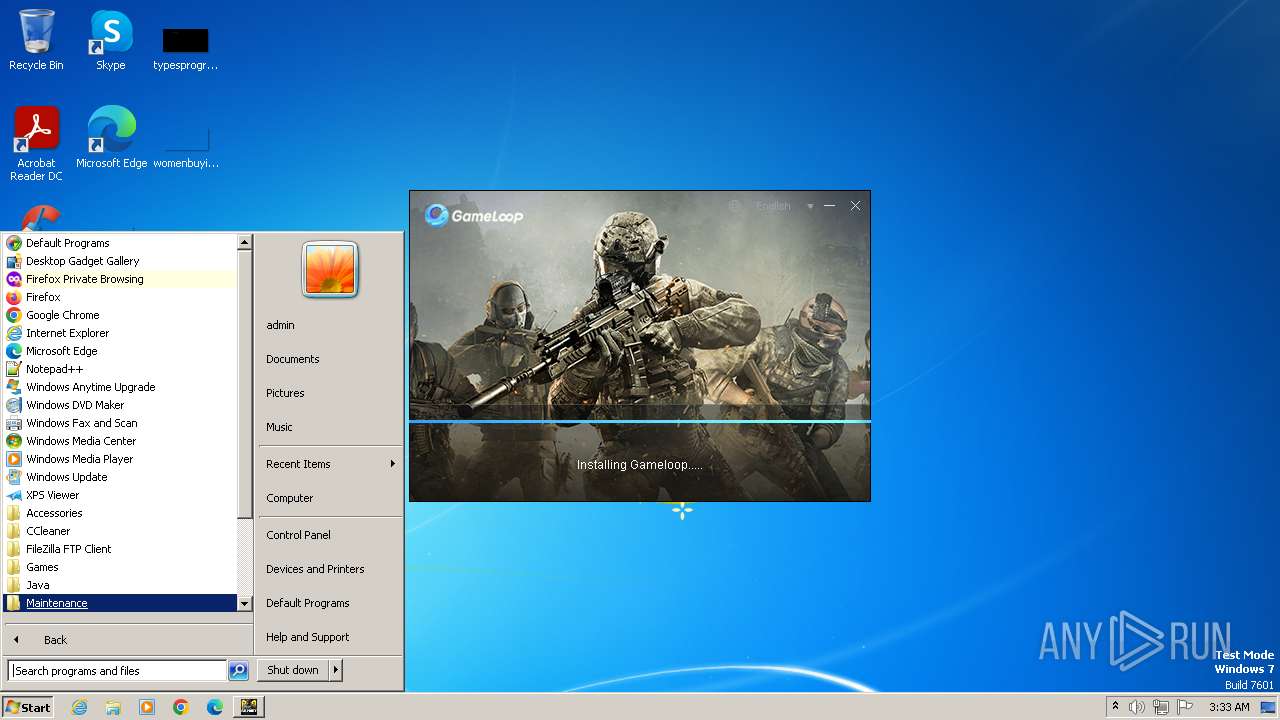Open Windows Media Player from the Start menu

tap(120, 459)
